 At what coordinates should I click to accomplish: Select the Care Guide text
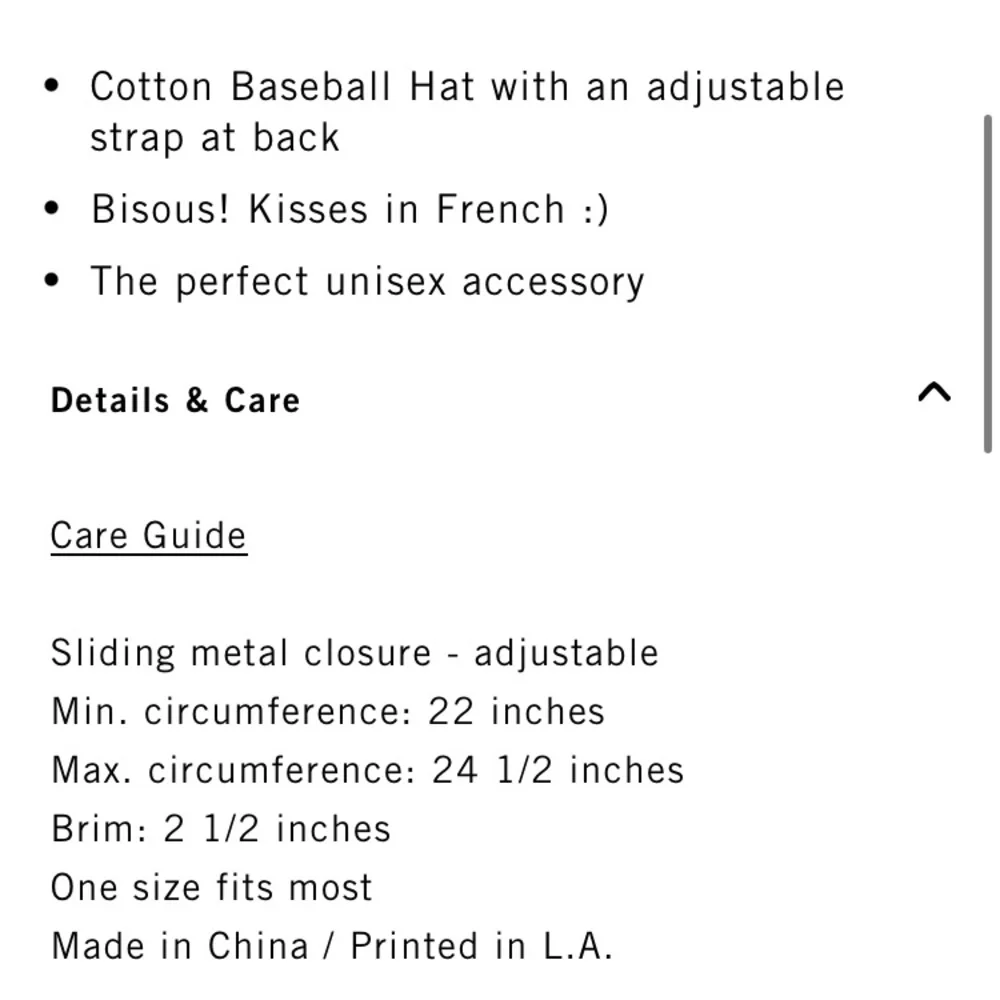[148, 535]
